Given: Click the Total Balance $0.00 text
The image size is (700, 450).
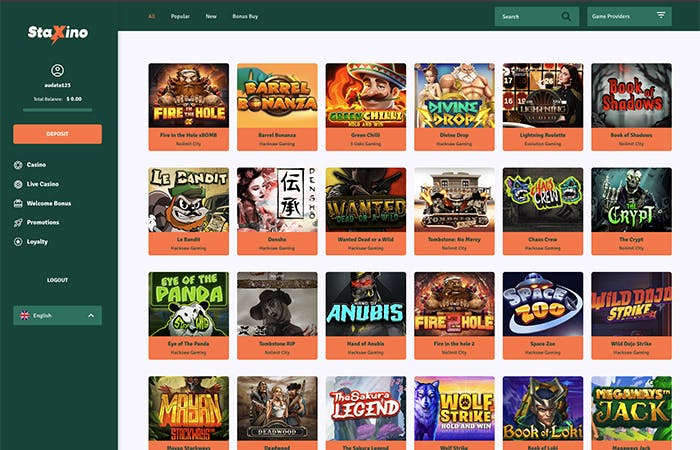Looking at the screenshot, I should click(58, 99).
